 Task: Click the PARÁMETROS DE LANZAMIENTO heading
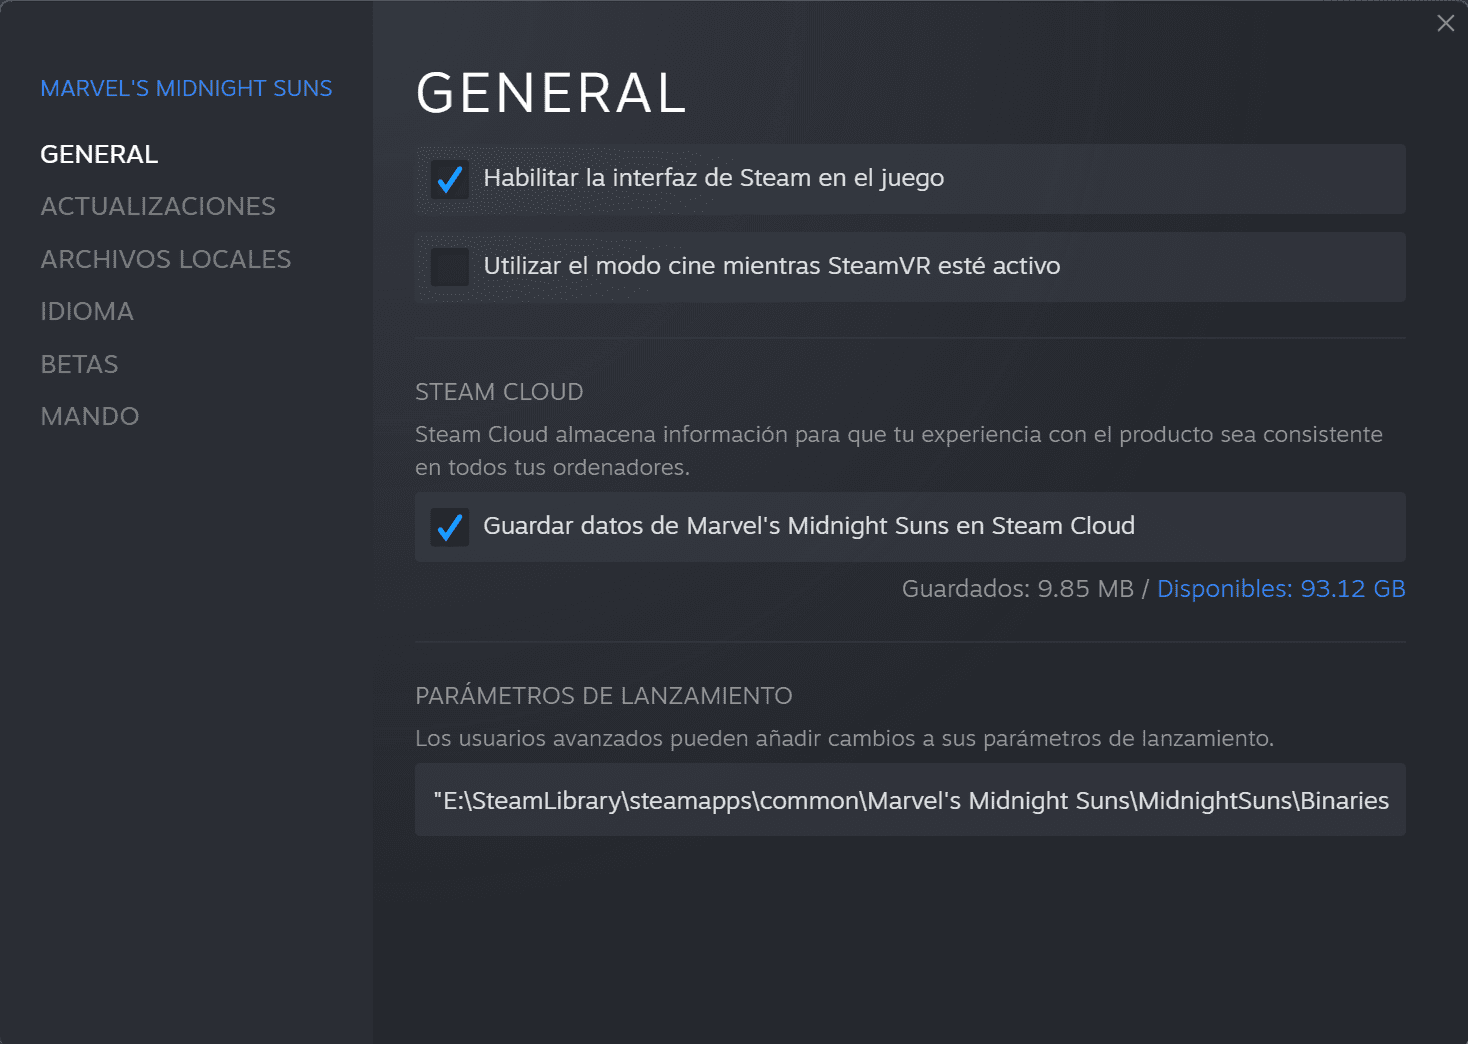(x=604, y=696)
